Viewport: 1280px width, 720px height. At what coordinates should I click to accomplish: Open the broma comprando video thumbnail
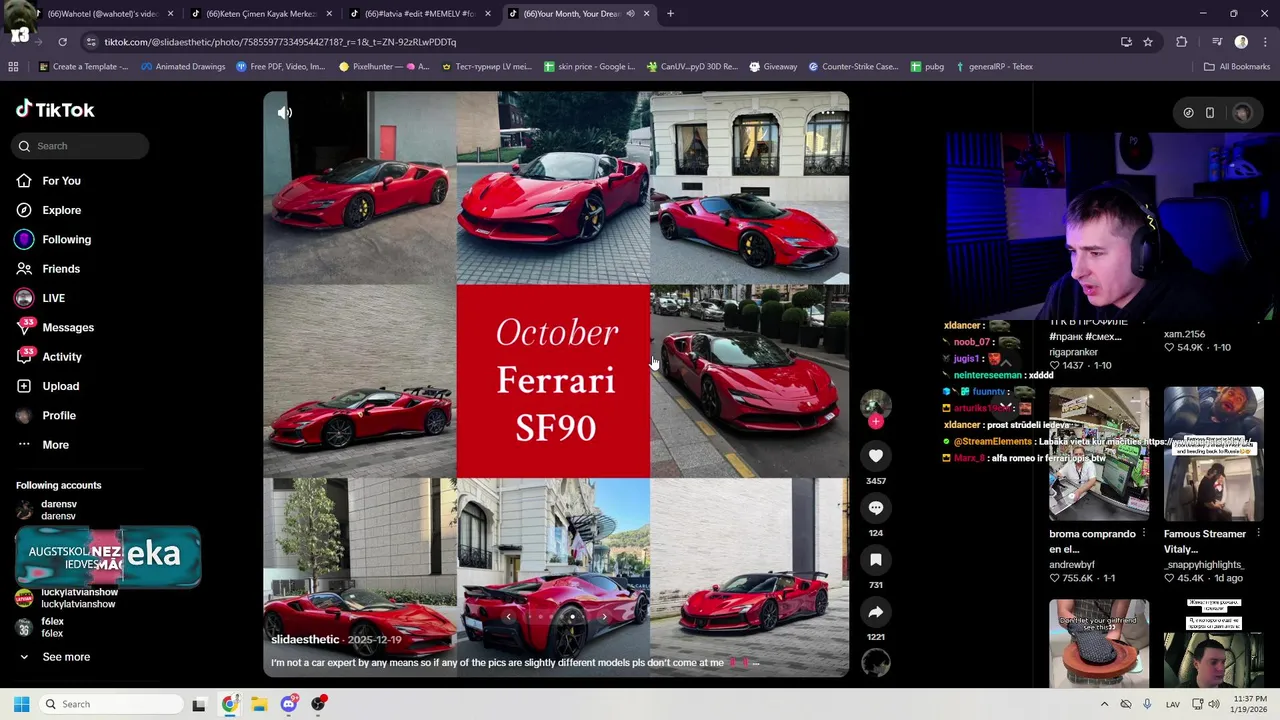point(1099,454)
